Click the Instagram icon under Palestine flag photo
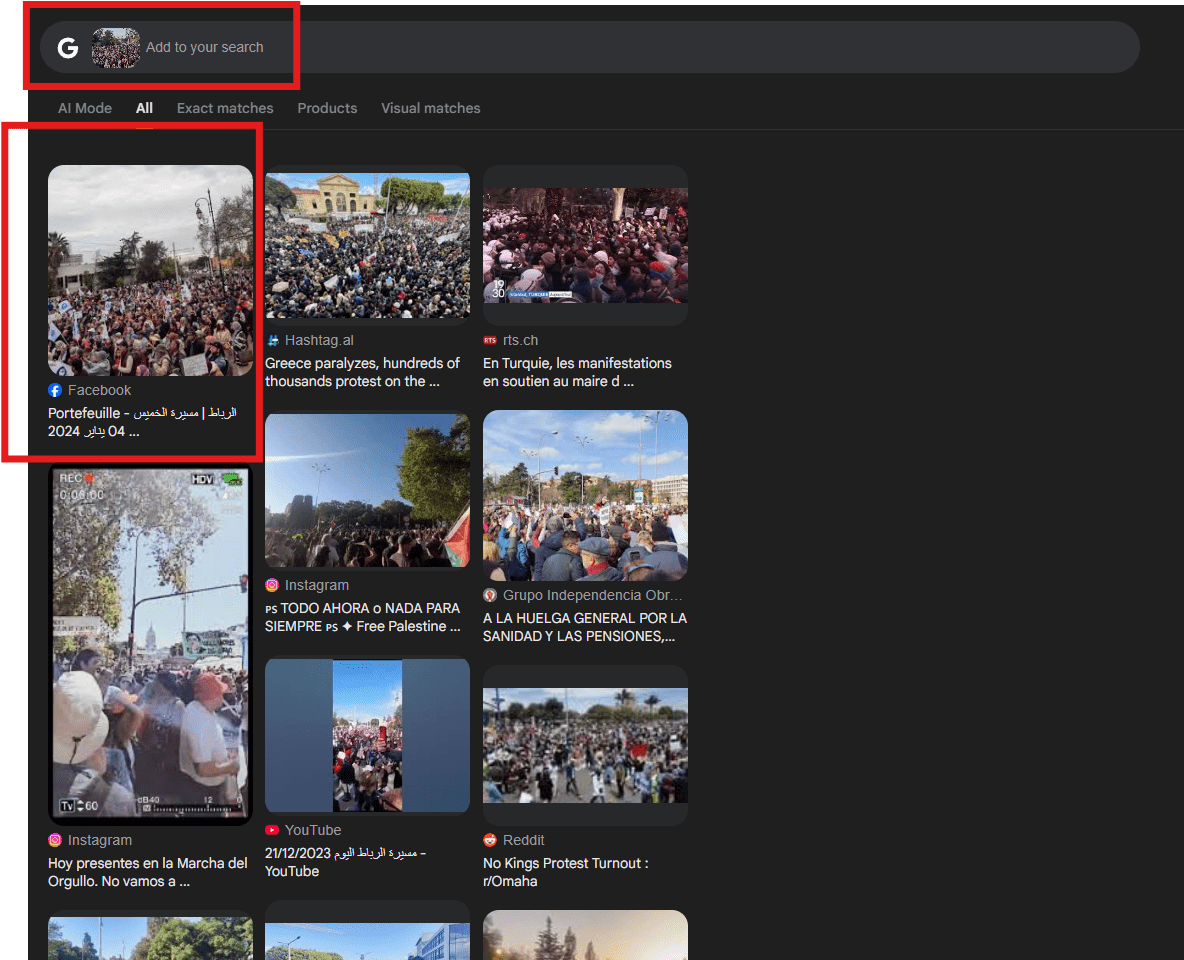 [272, 586]
